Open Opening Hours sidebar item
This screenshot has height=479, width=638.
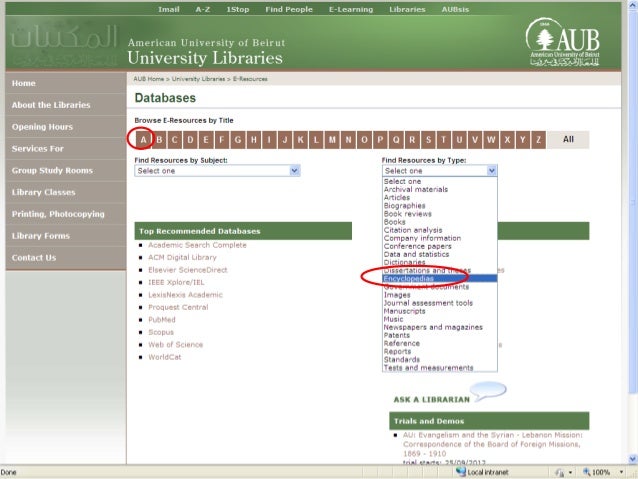tap(66, 127)
